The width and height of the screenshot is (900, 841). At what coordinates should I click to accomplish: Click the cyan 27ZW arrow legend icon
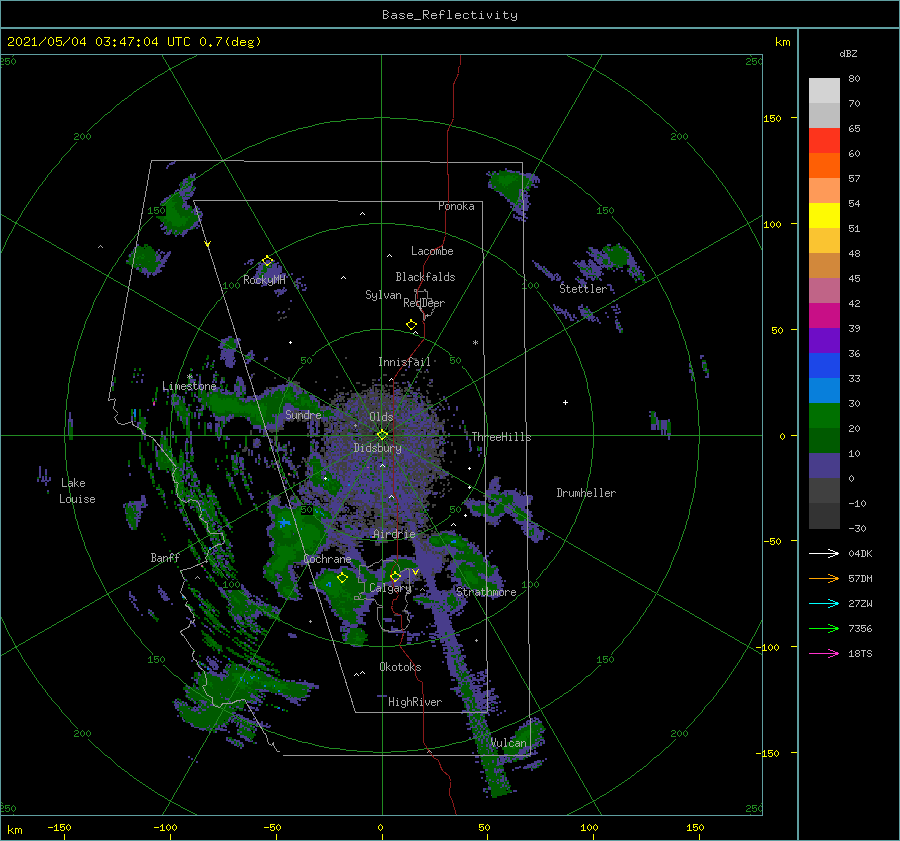coord(824,603)
